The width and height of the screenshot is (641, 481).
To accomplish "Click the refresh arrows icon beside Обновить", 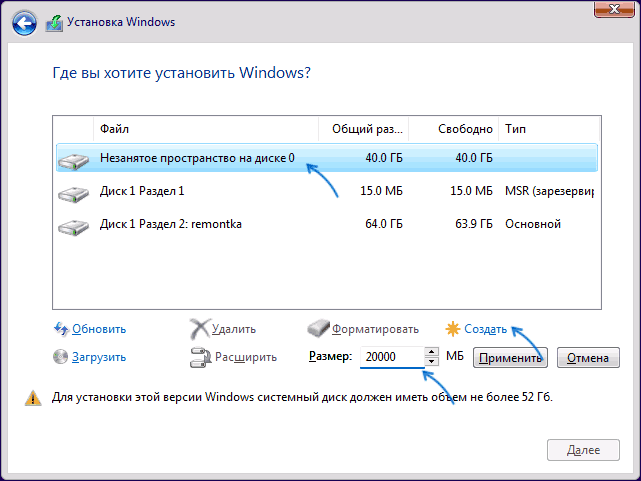I will pos(61,329).
